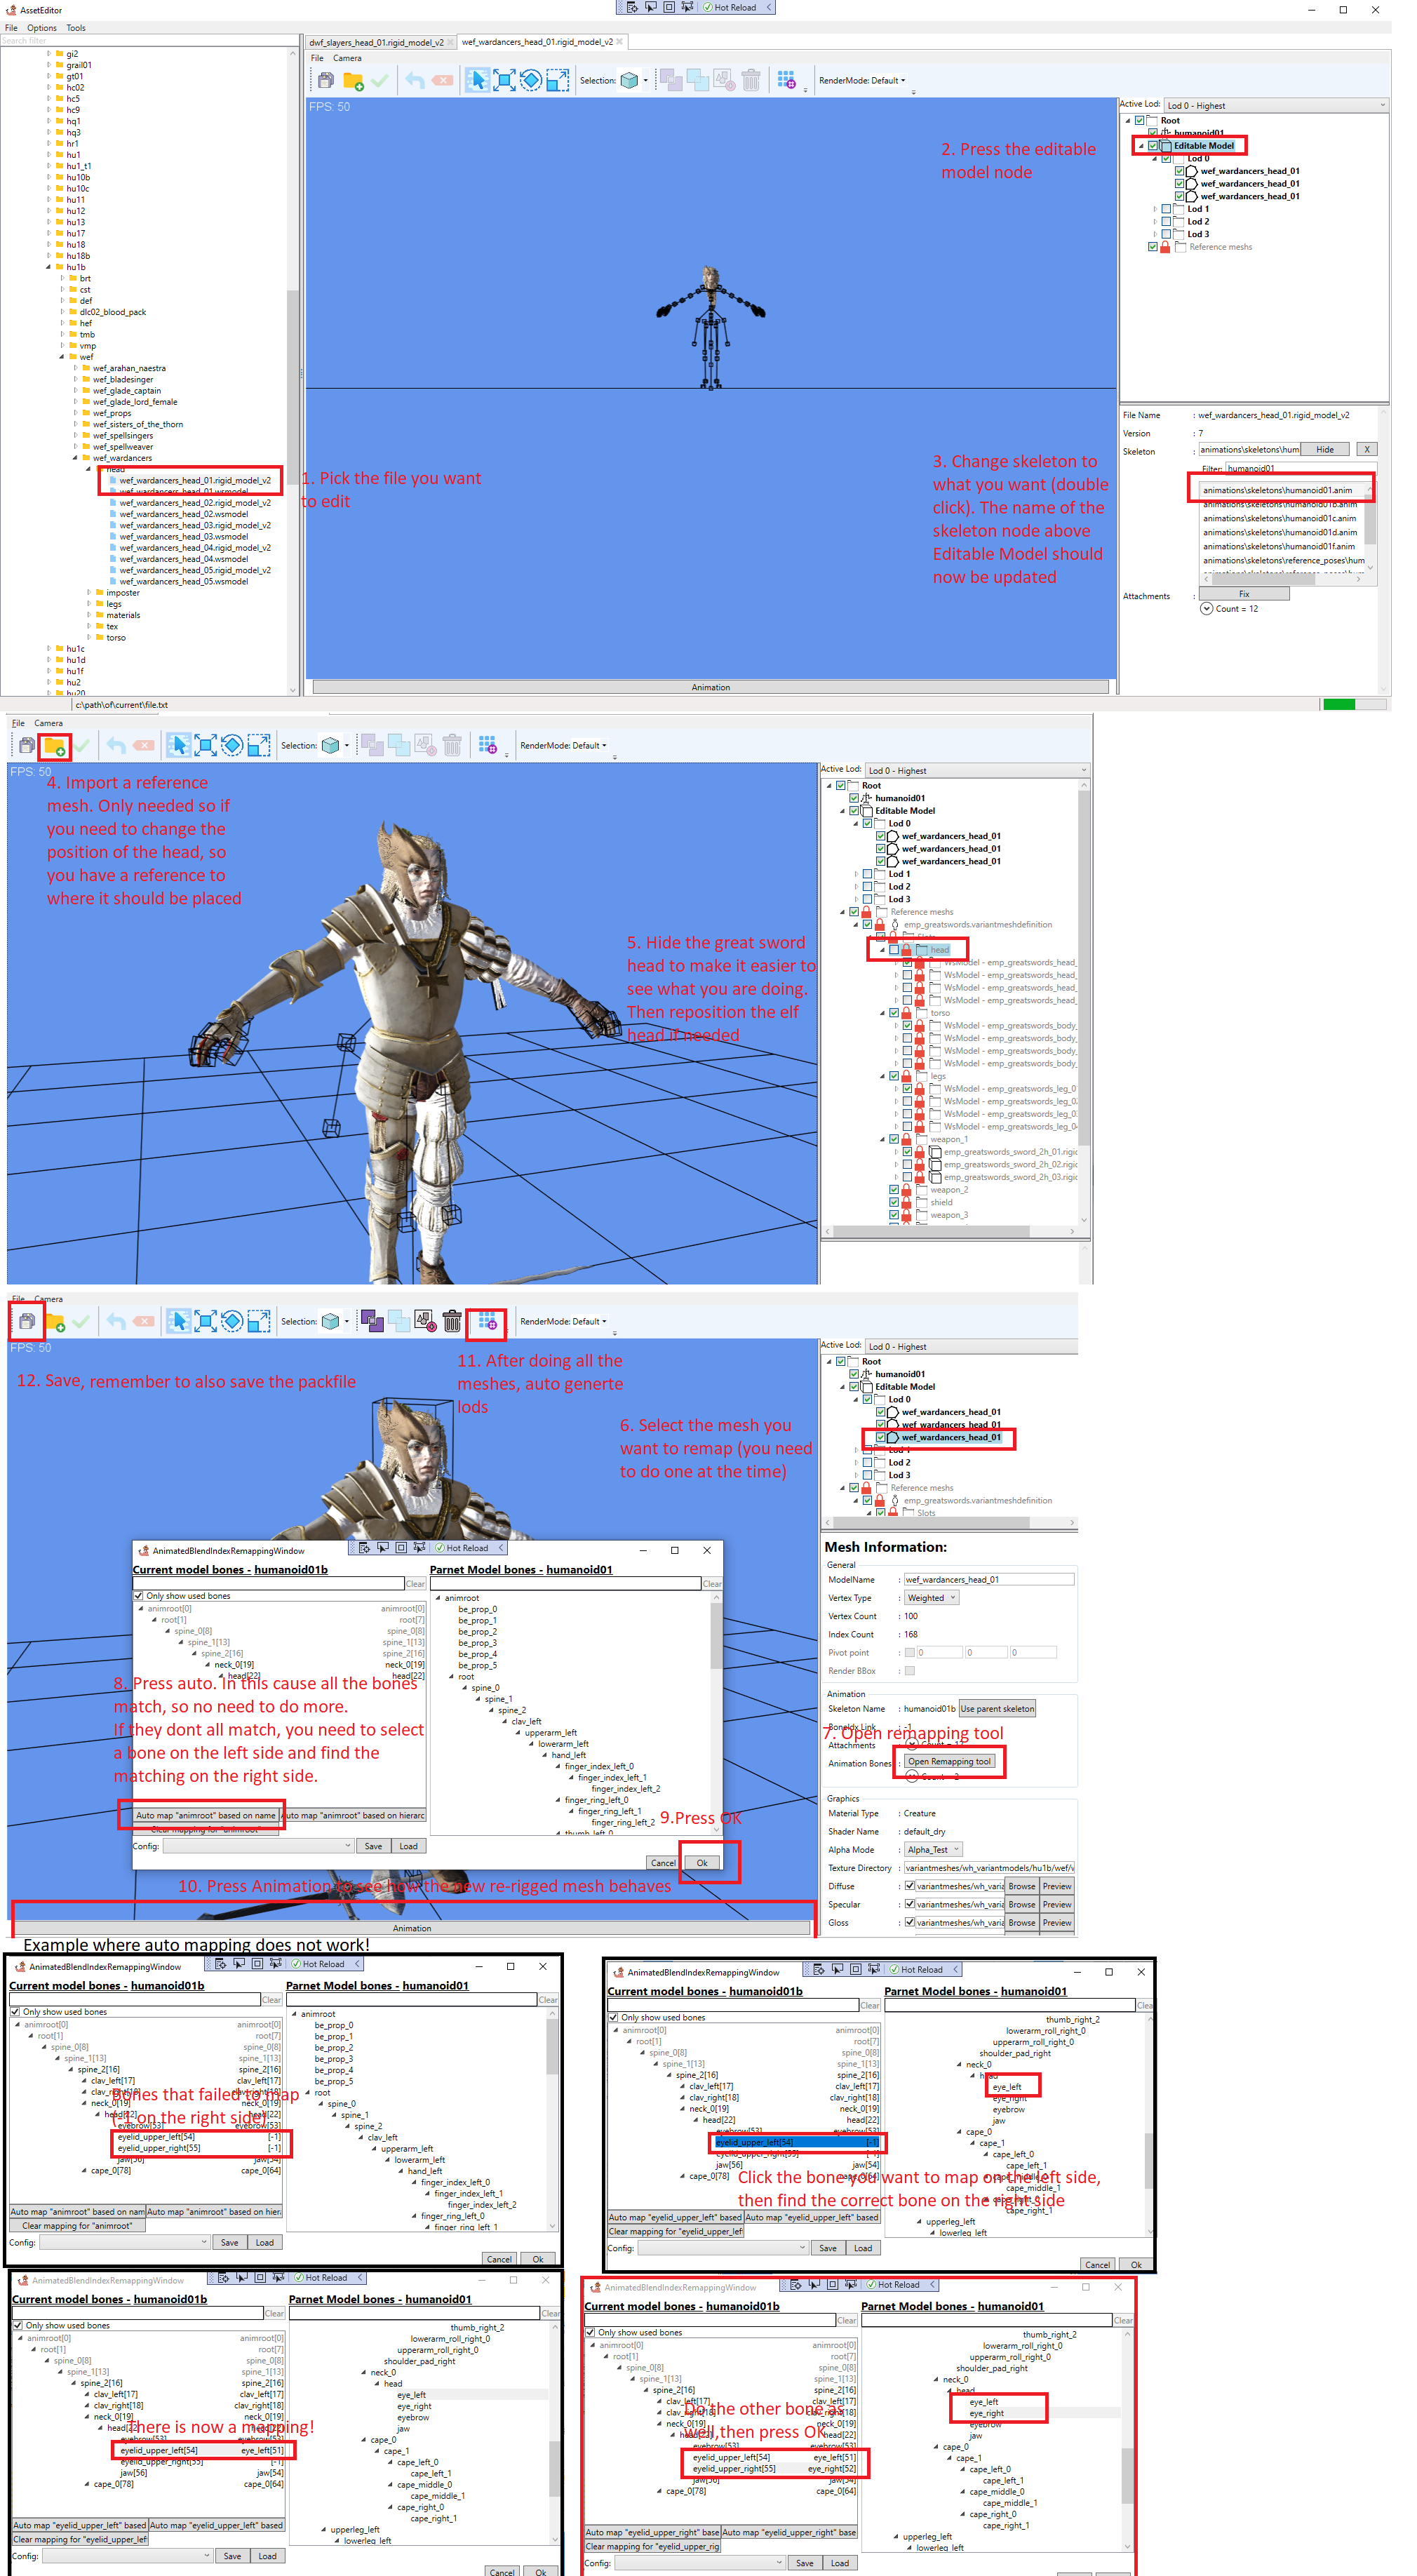Click the trash icon above the remapping viewport
Viewport: 1417px width, 2576px height.
point(452,1321)
